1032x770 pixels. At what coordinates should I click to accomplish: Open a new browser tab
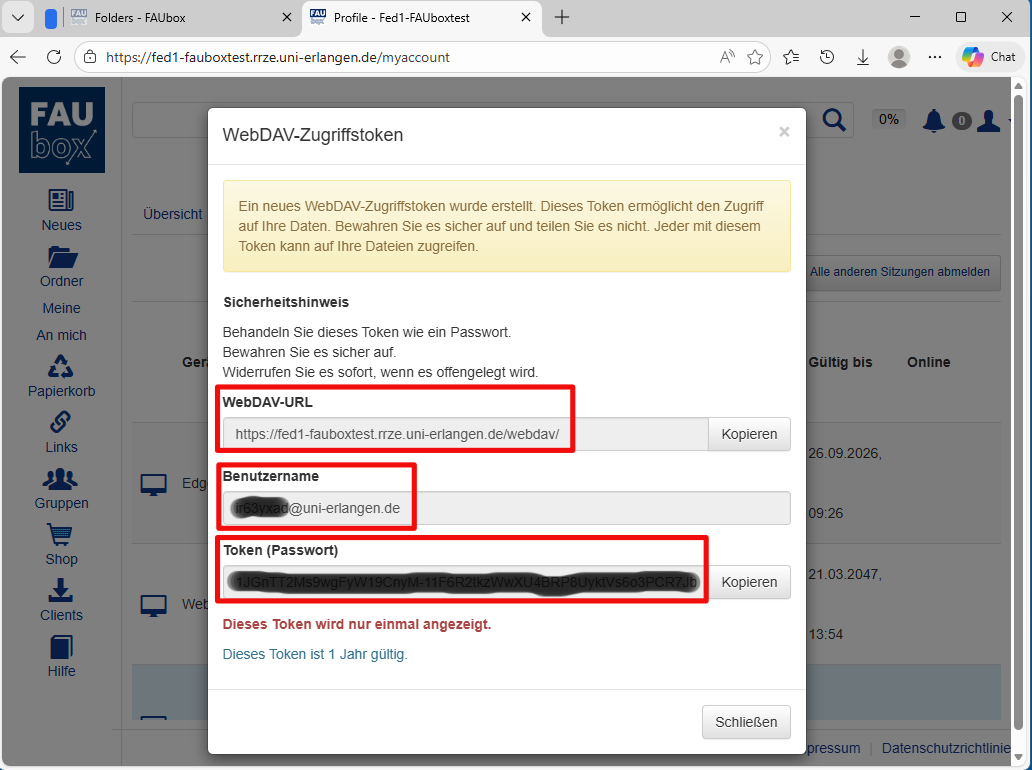click(562, 17)
